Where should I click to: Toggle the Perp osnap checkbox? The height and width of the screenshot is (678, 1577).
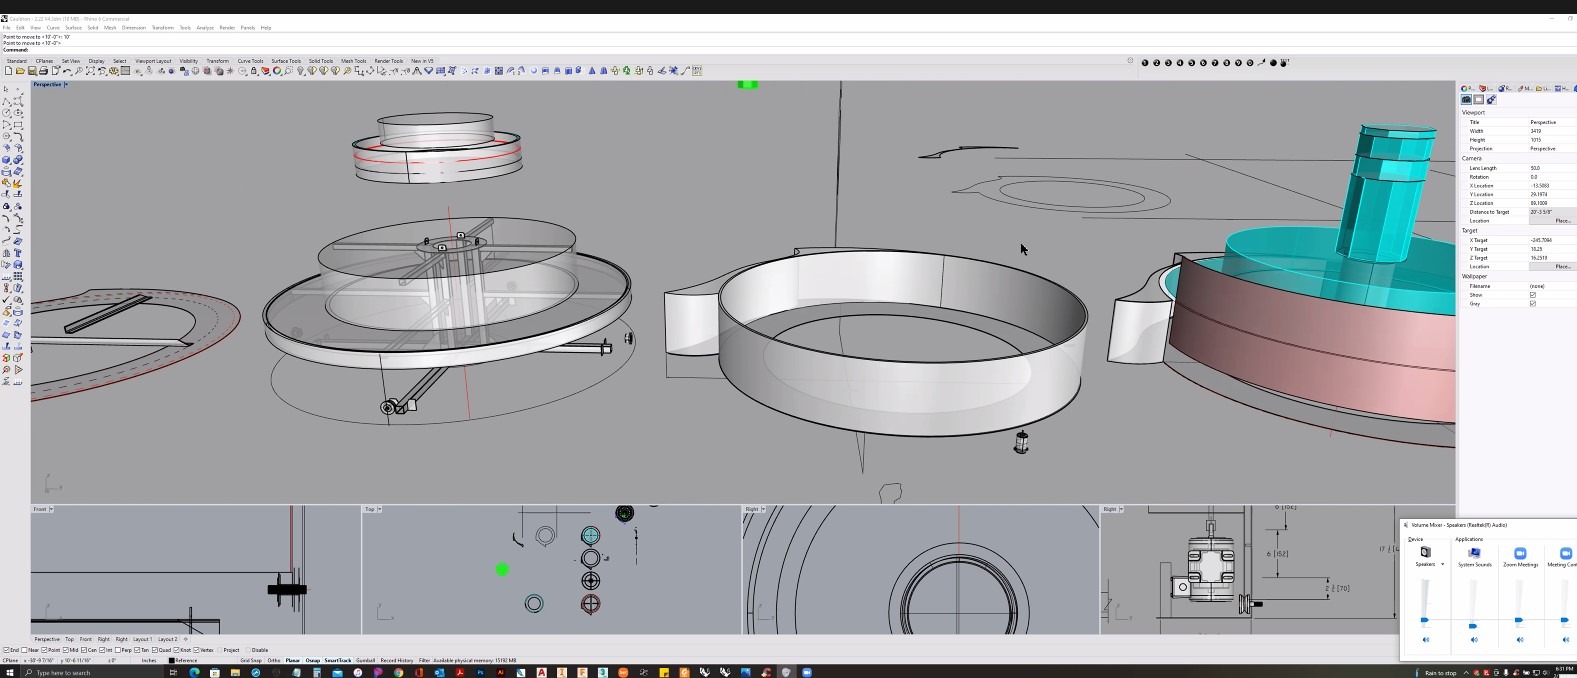pyautogui.click(x=118, y=650)
